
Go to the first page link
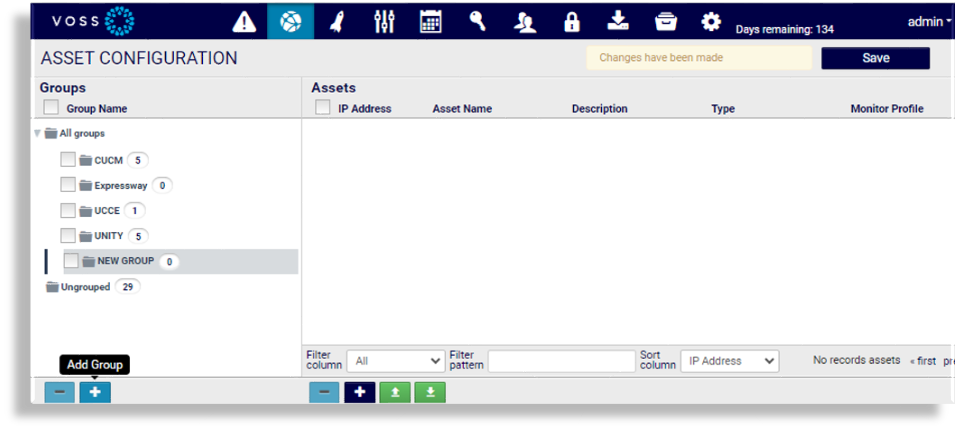[922, 361]
